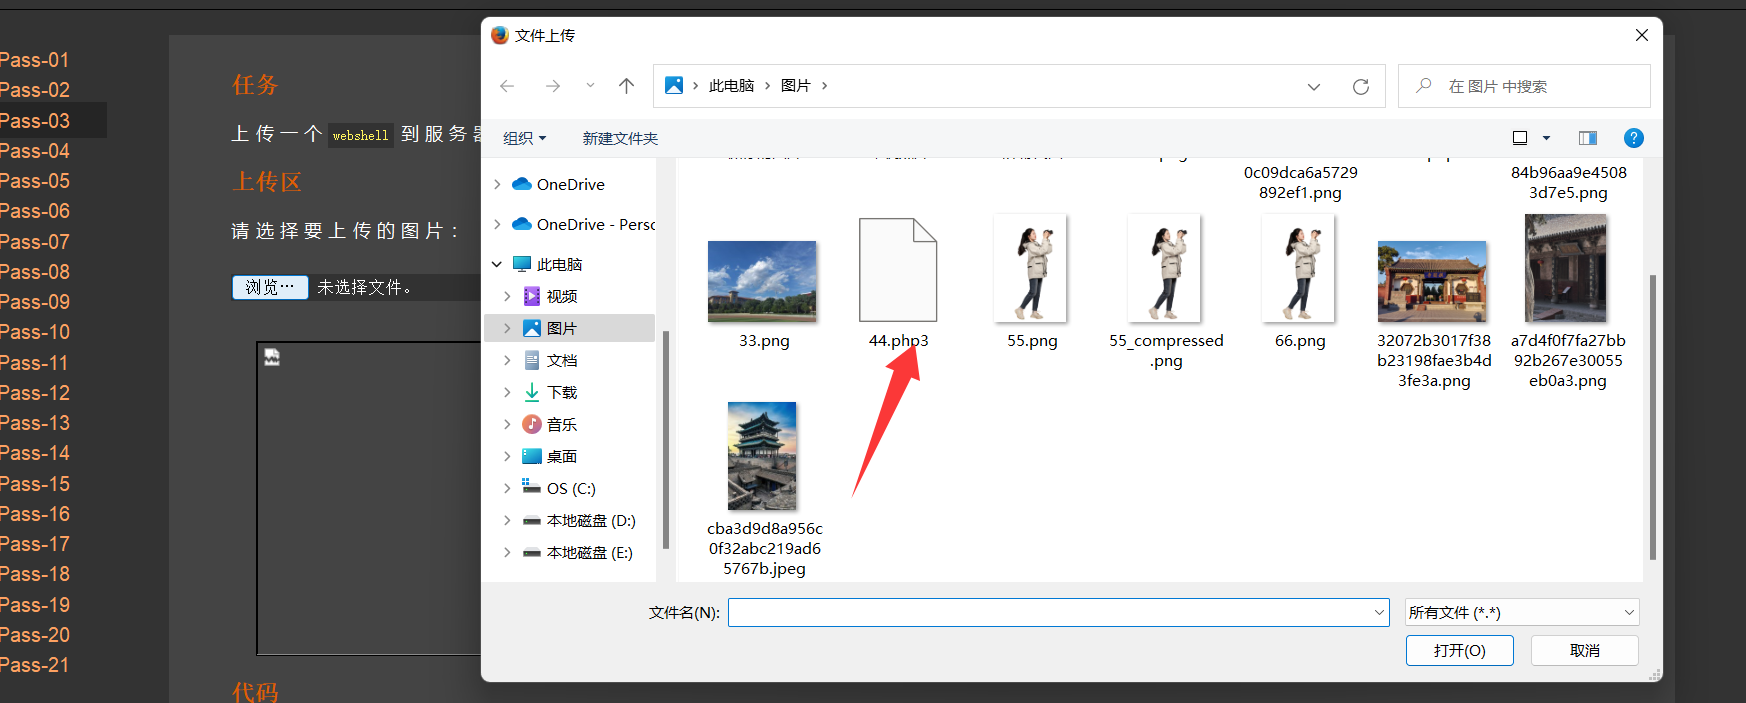Screen dimensions: 1746x703
Task: Click the 打开(O) button
Action: 1459,650
